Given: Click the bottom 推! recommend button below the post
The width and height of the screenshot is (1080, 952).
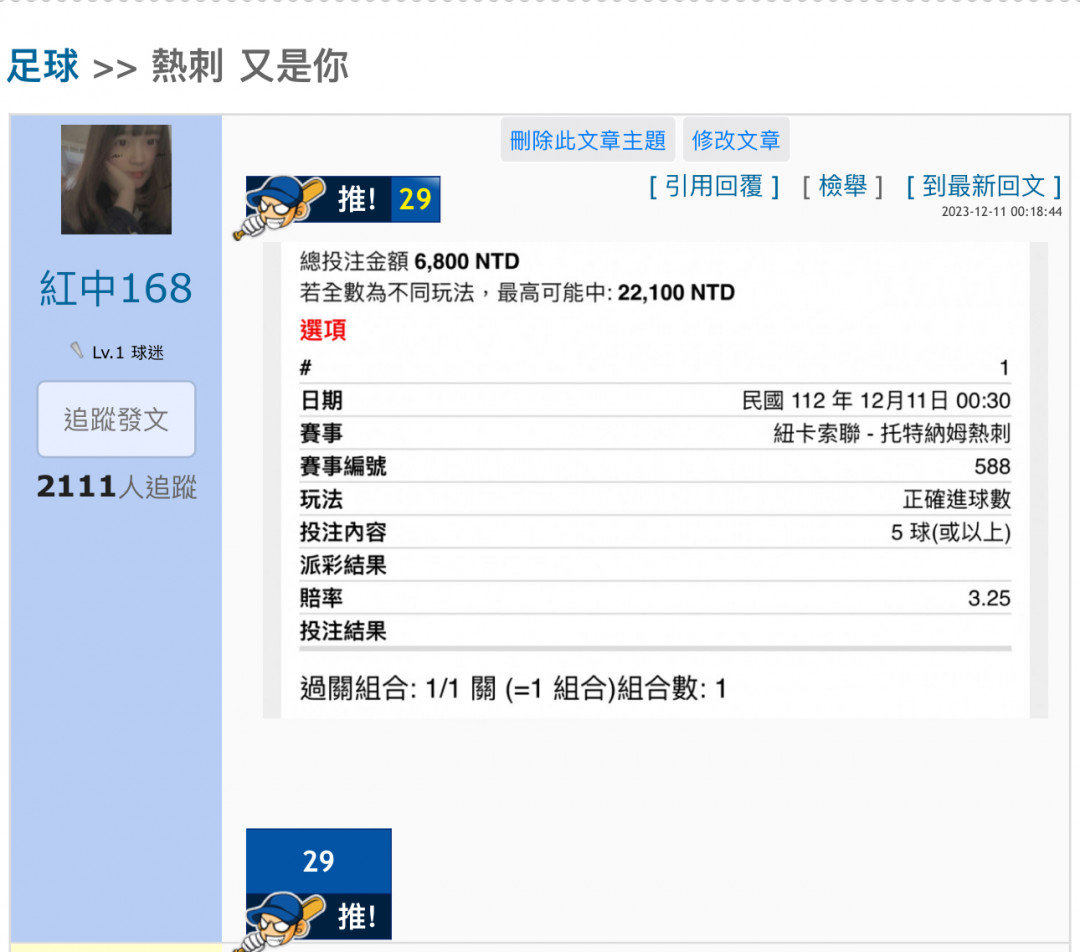Looking at the screenshot, I should [x=318, y=918].
